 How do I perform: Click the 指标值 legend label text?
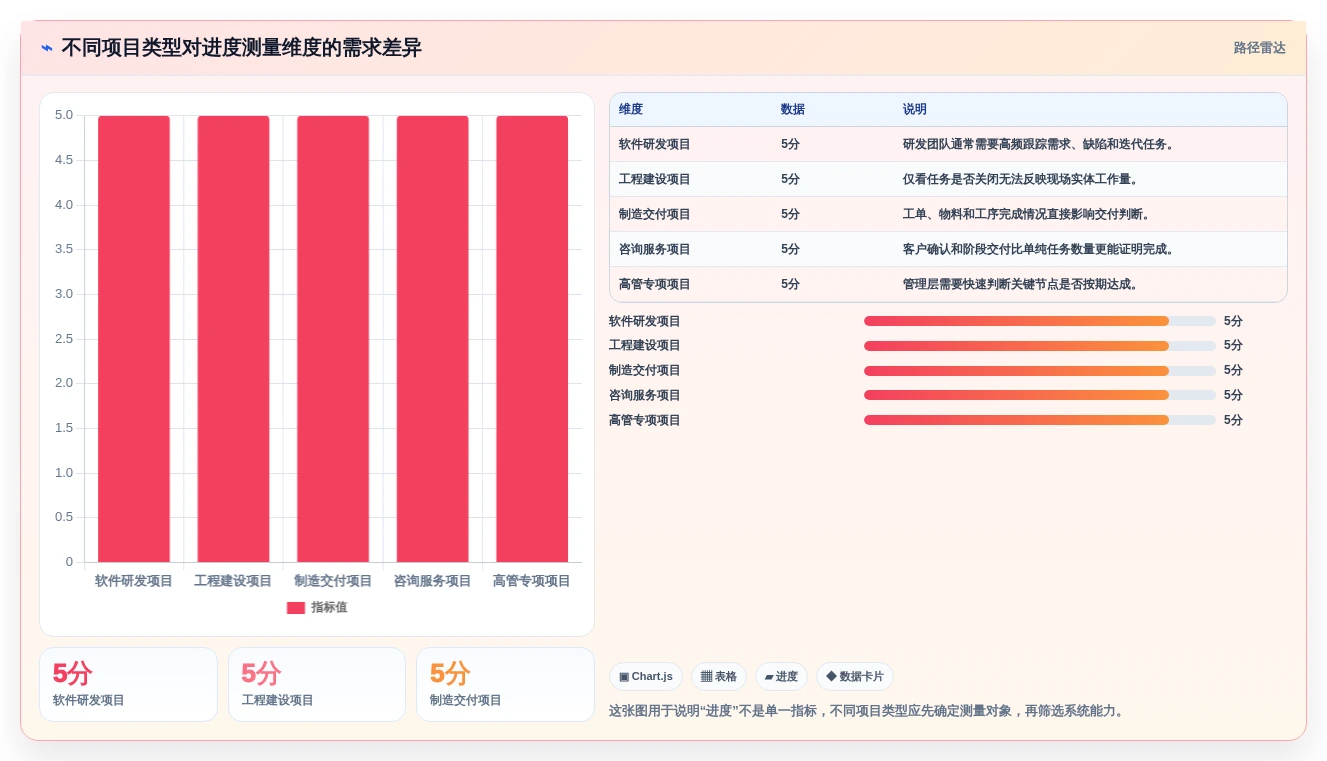coord(329,607)
